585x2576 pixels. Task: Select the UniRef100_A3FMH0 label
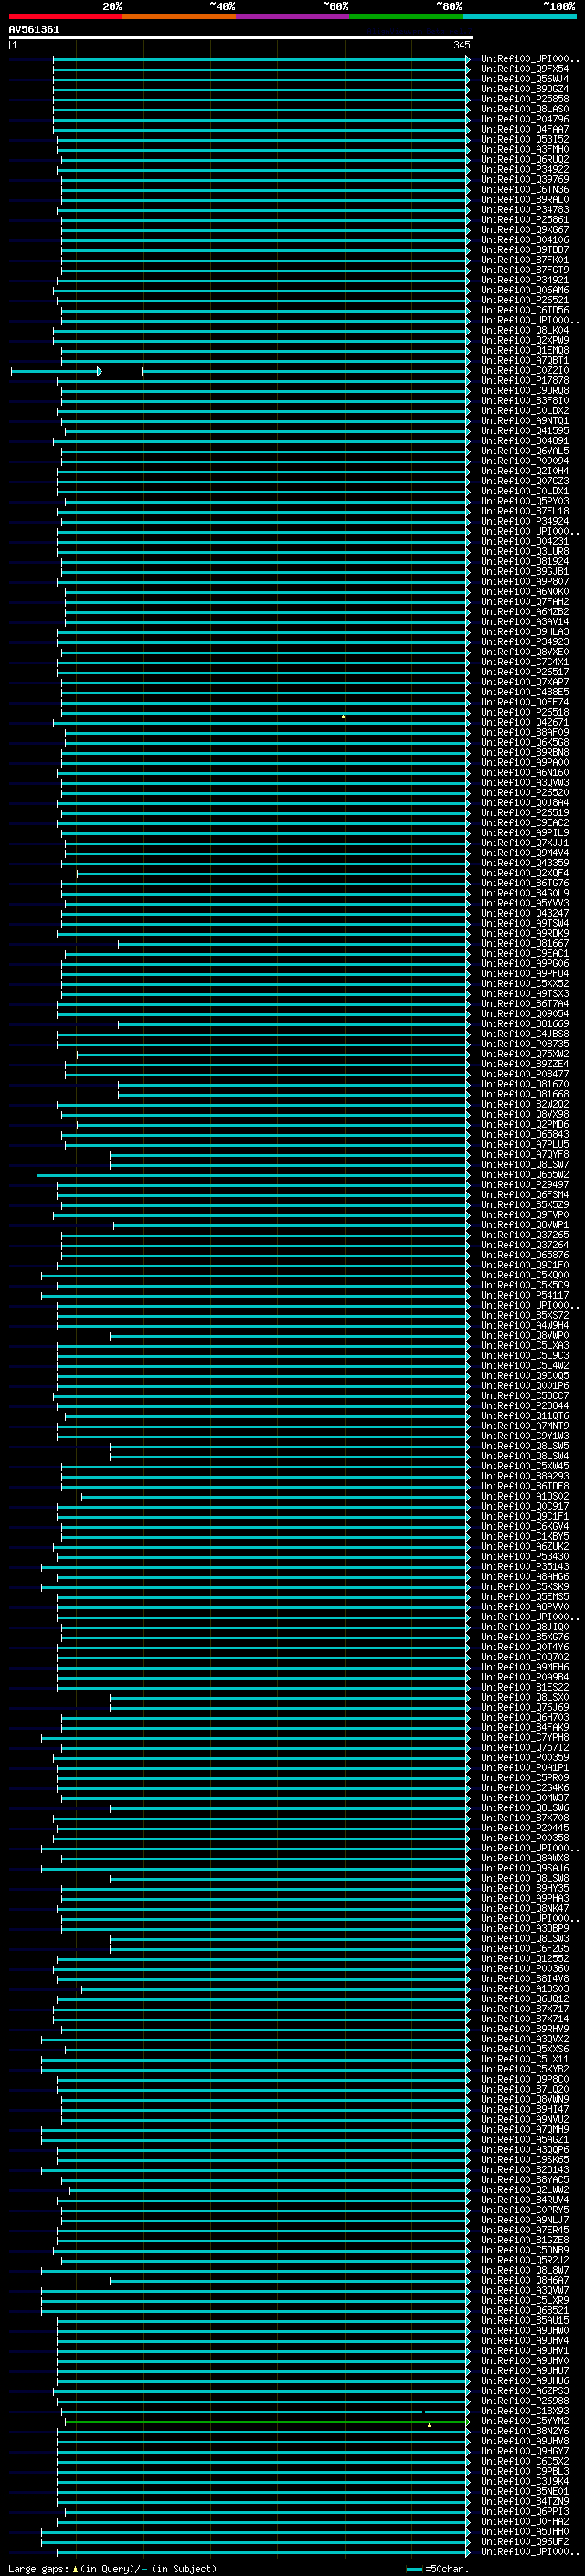pyautogui.click(x=525, y=149)
